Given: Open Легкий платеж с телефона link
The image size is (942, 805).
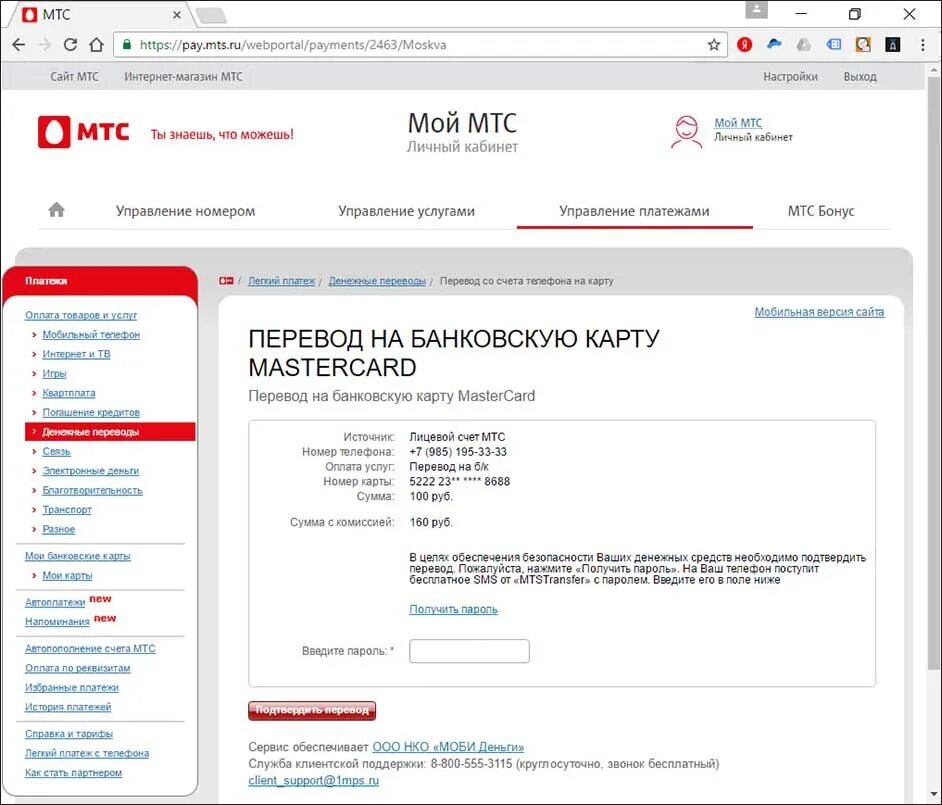Looking at the screenshot, I should tap(87, 753).
